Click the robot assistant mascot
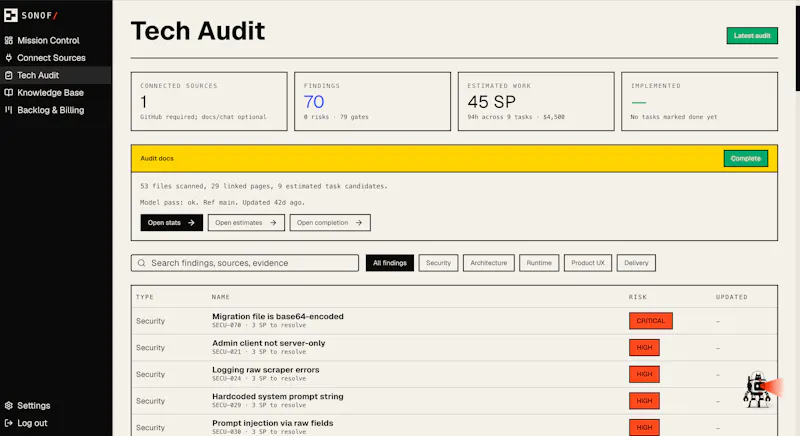 (x=757, y=390)
